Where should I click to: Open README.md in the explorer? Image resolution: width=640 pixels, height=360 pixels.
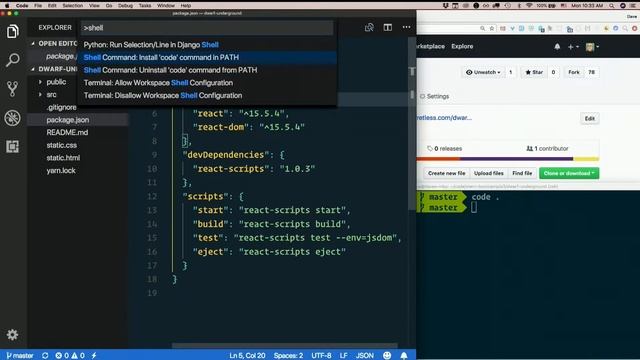(x=67, y=133)
